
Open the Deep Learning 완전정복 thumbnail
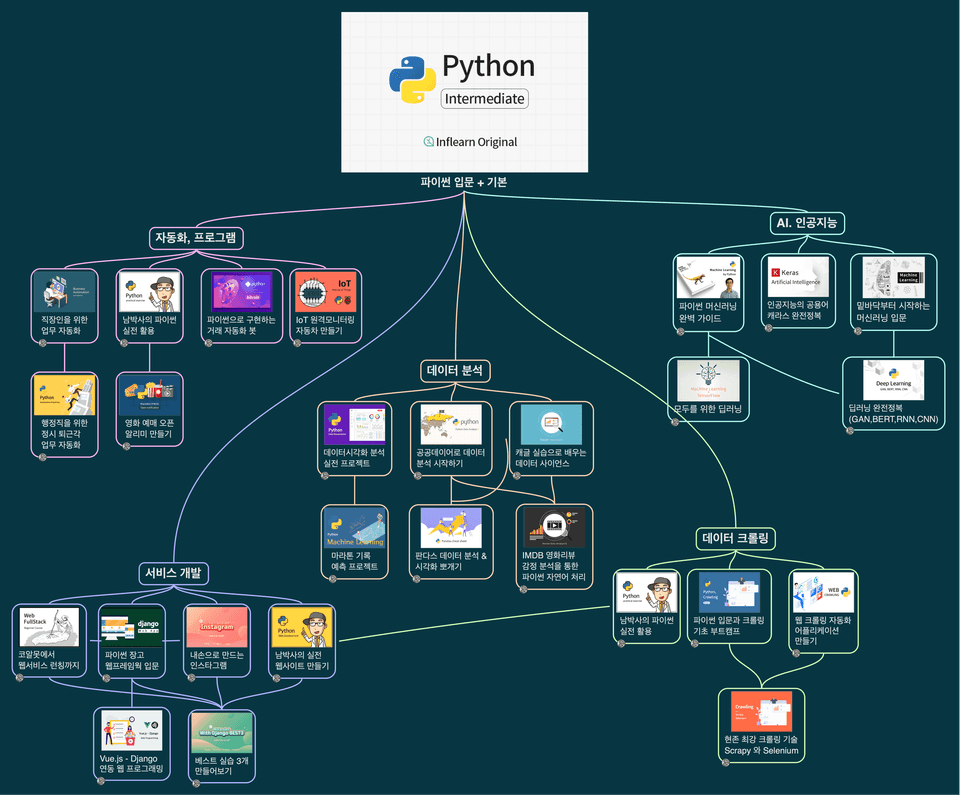(x=893, y=380)
